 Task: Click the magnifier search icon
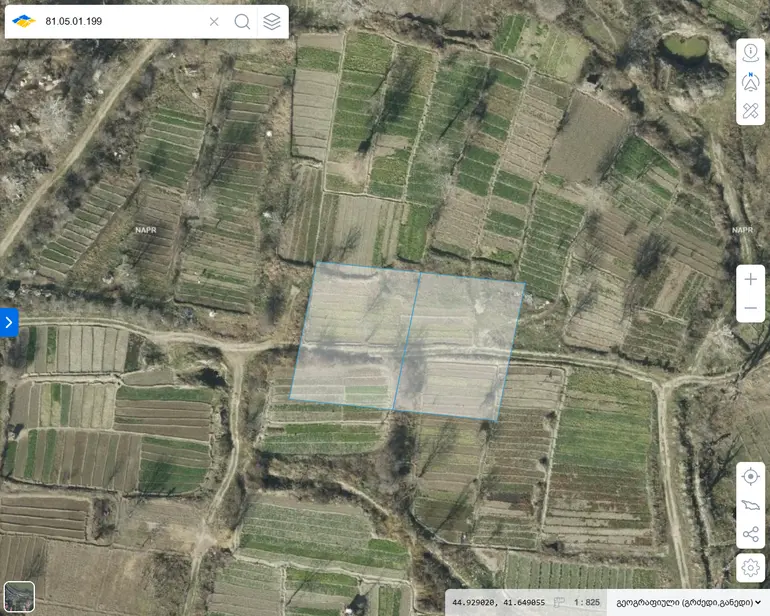pos(242,22)
